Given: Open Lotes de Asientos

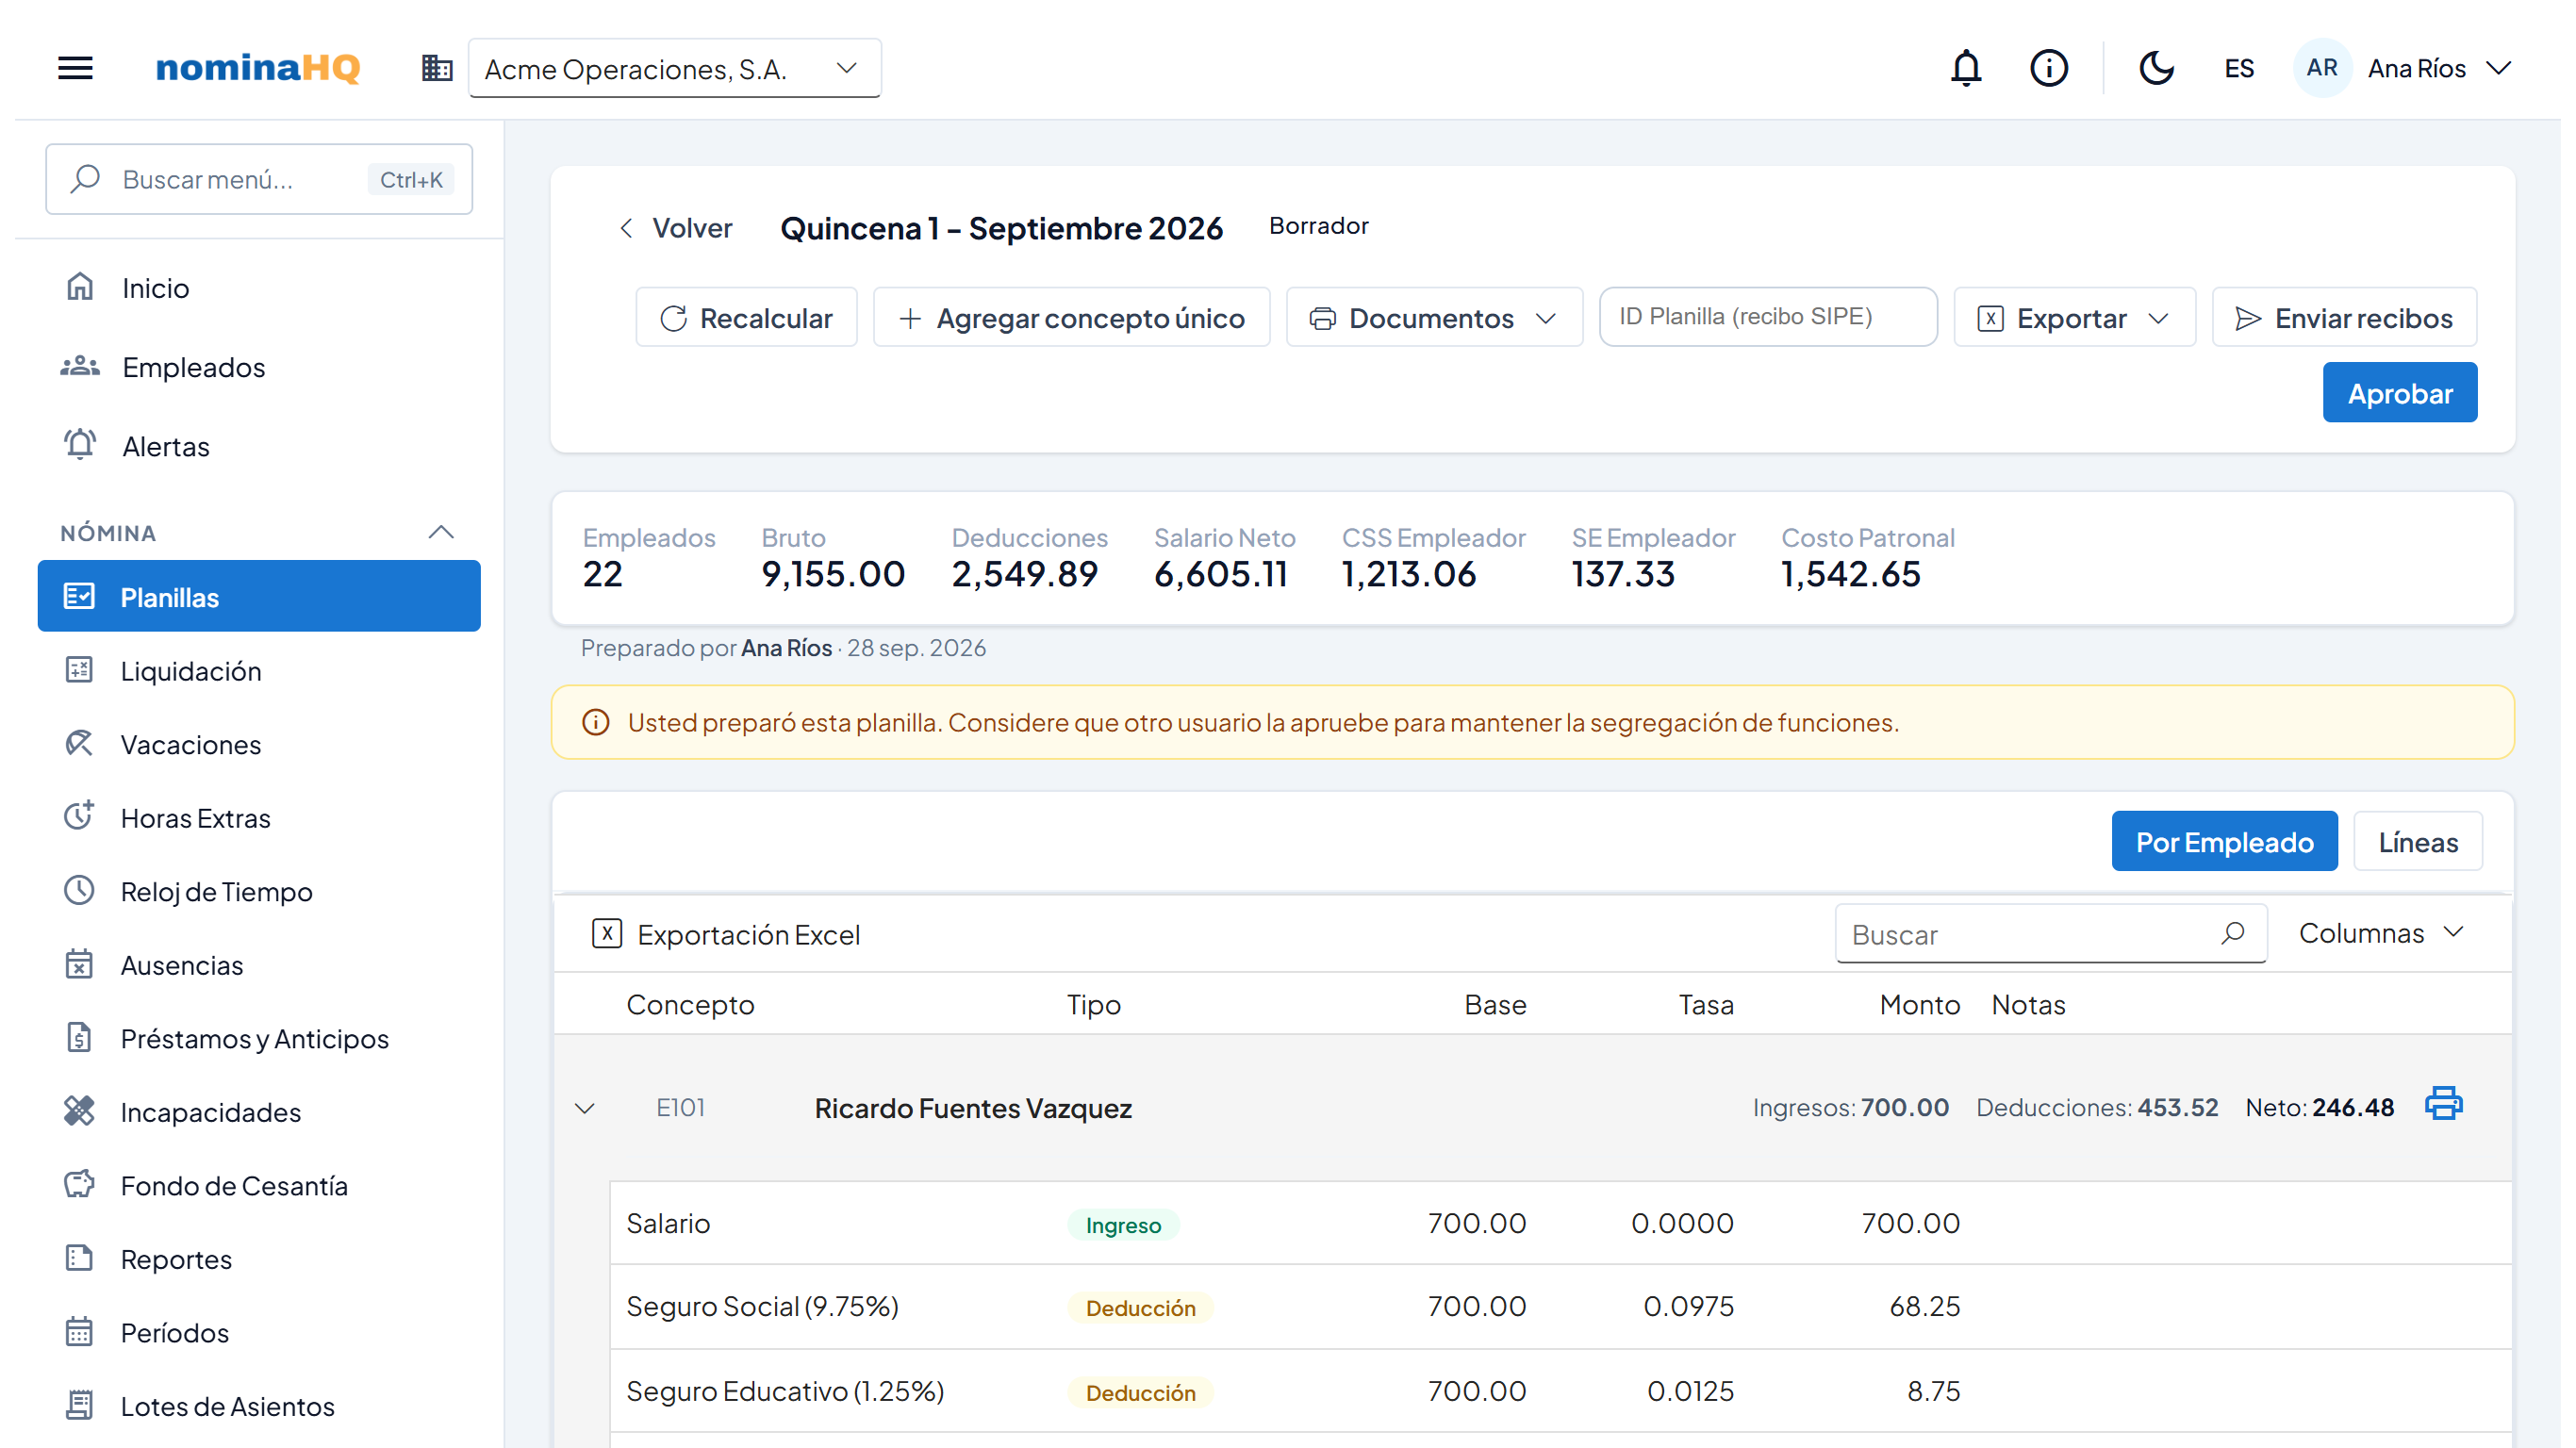Looking at the screenshot, I should click(x=259, y=1406).
